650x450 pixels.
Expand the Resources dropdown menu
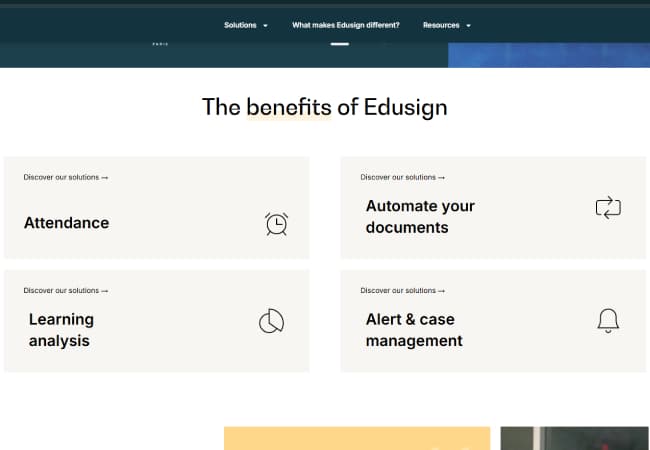tap(446, 25)
